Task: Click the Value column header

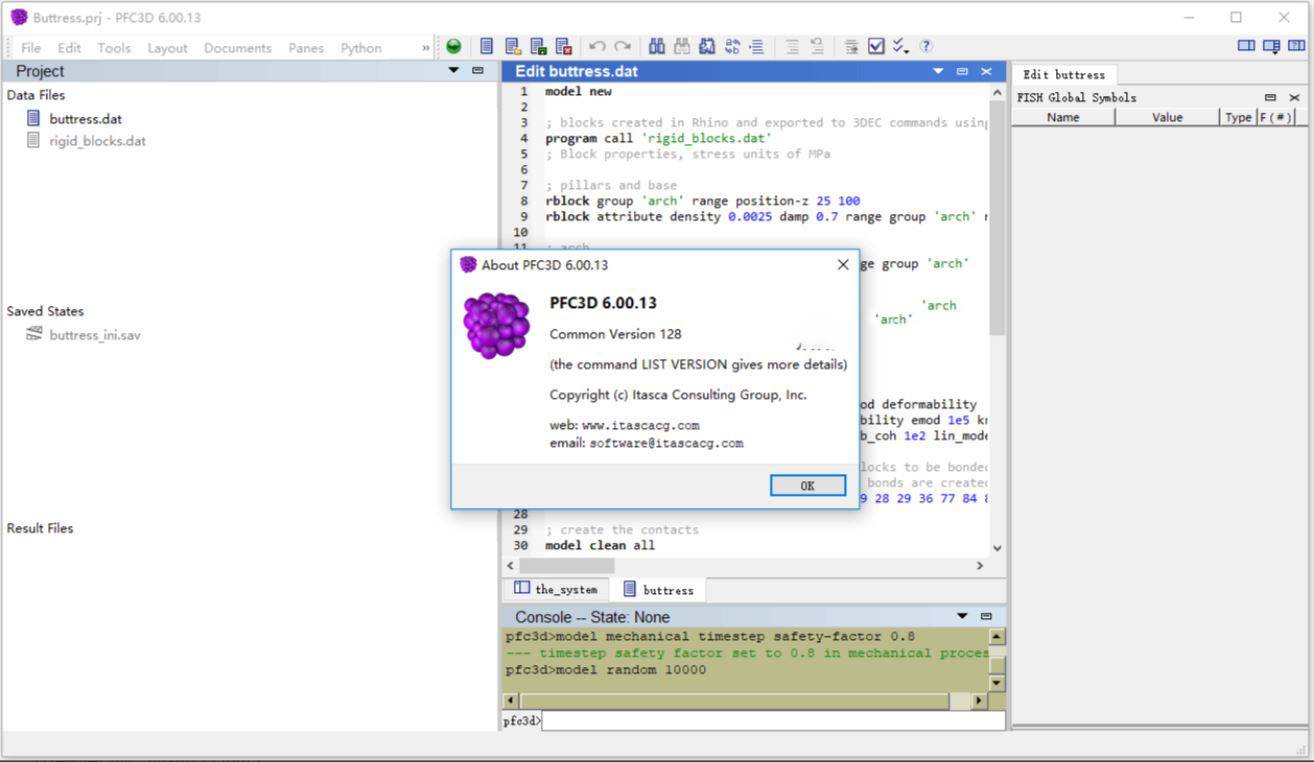Action: 1167,117
